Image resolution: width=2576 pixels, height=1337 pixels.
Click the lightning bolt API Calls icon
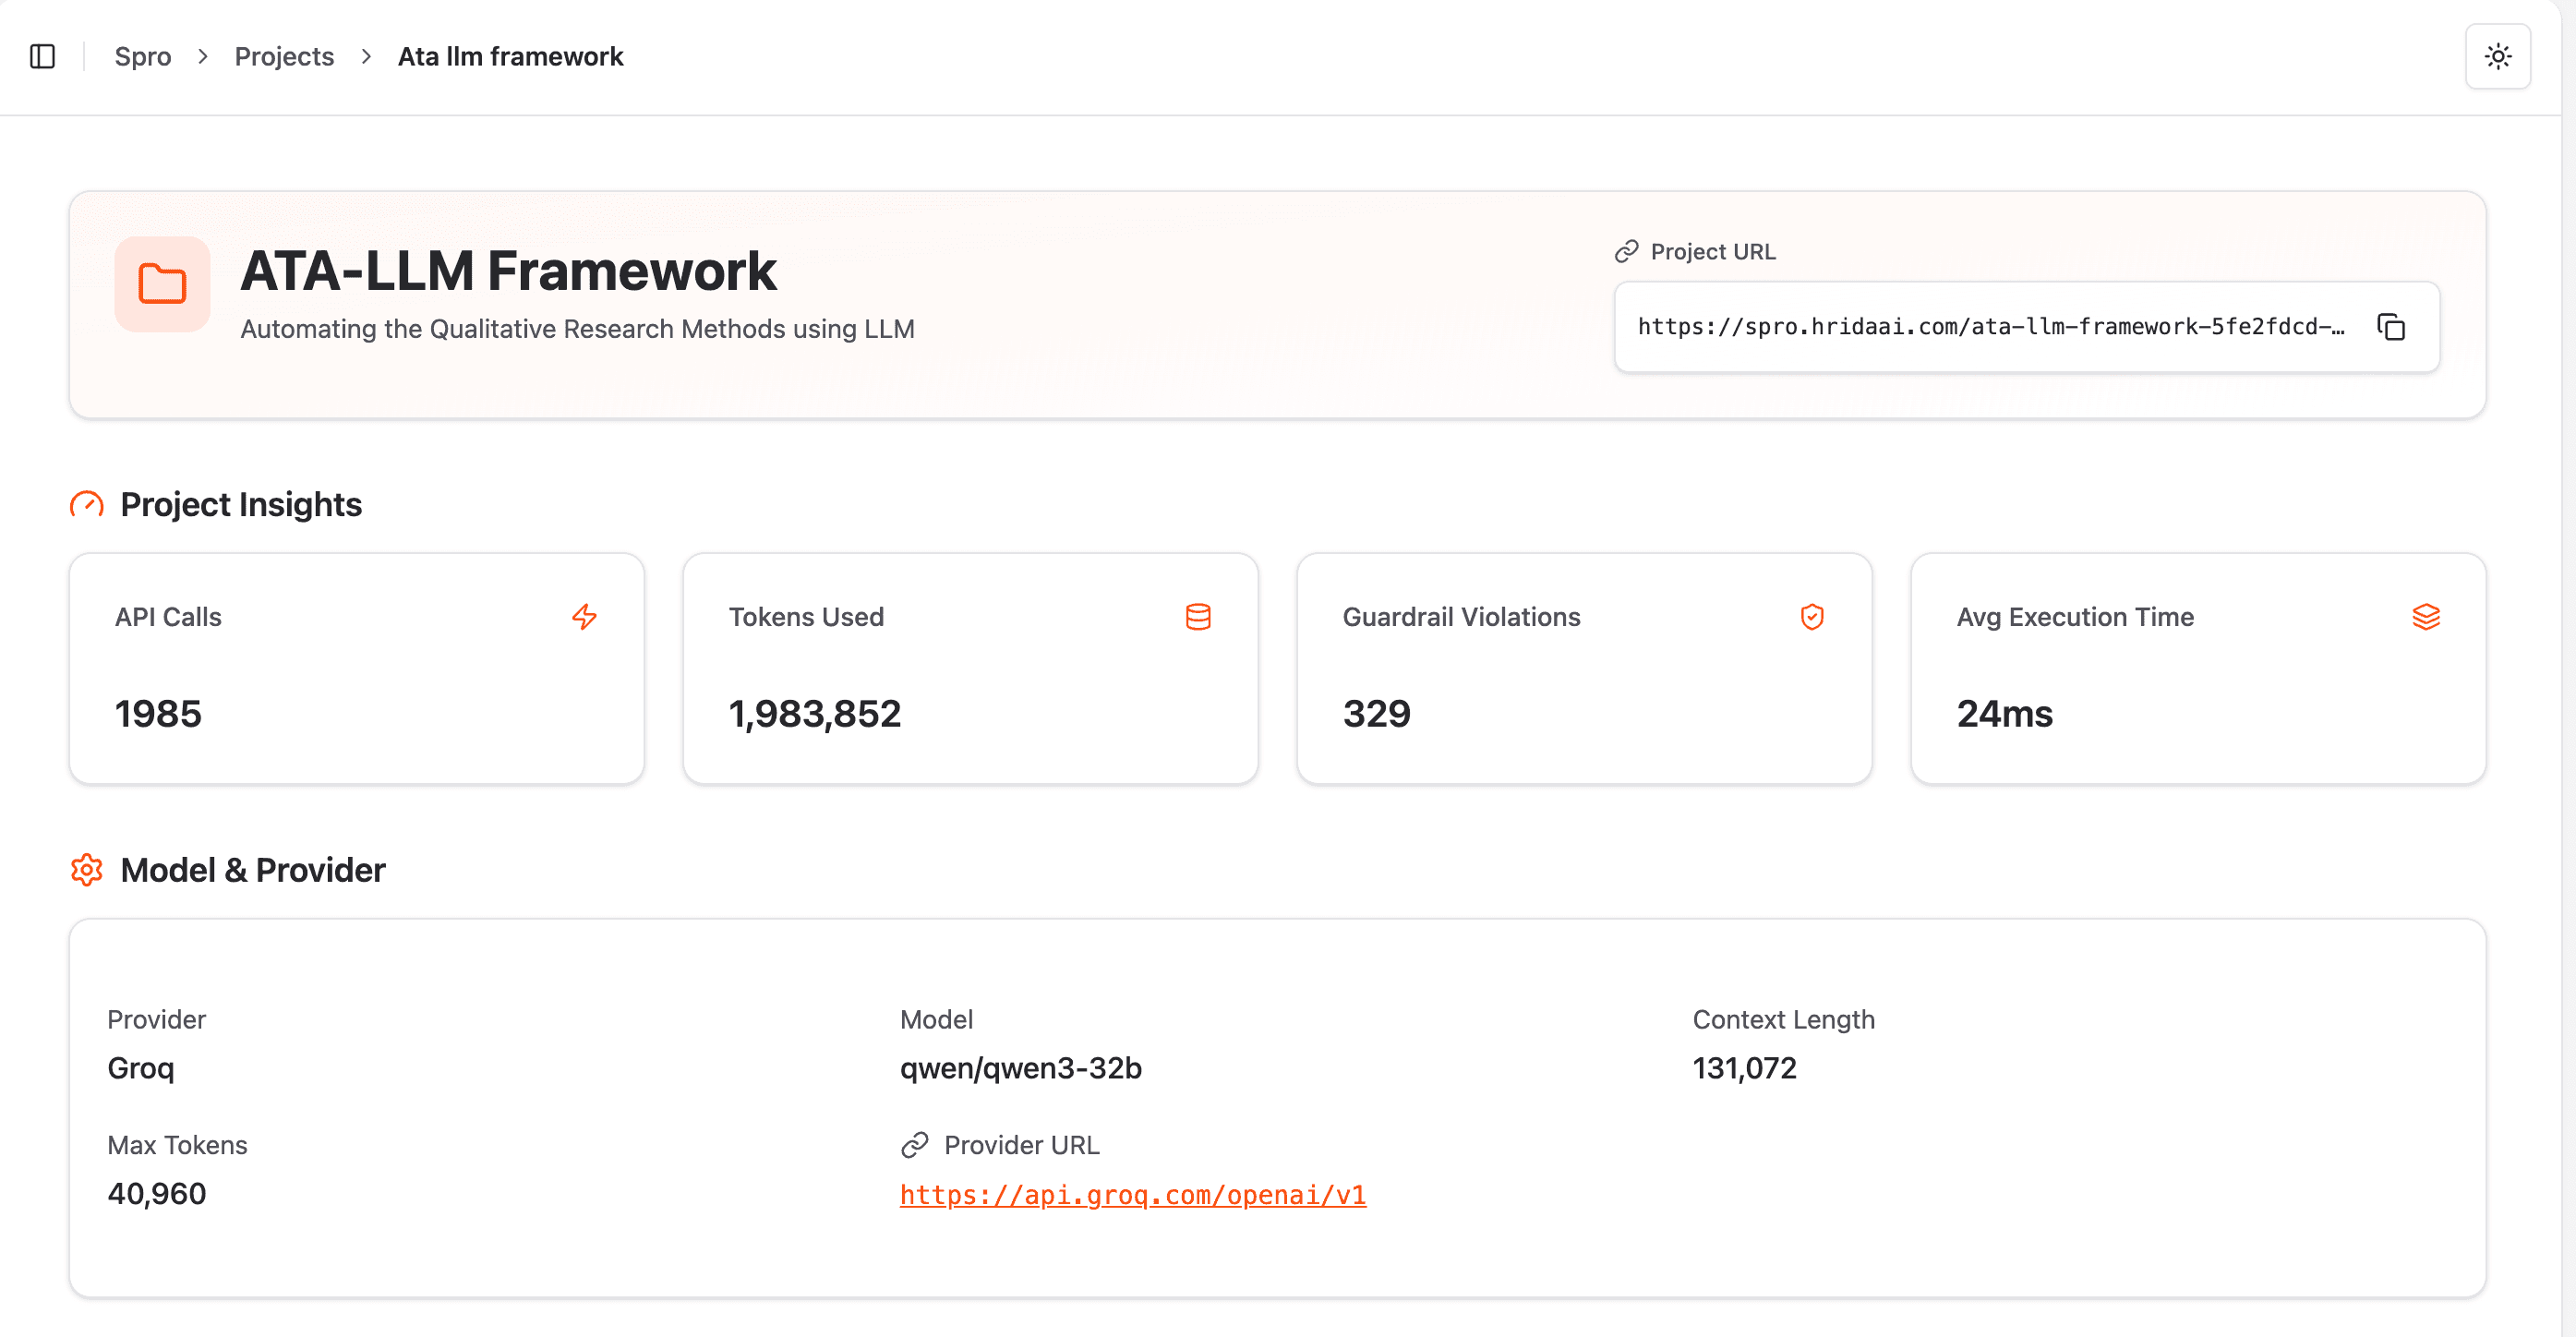(x=584, y=617)
